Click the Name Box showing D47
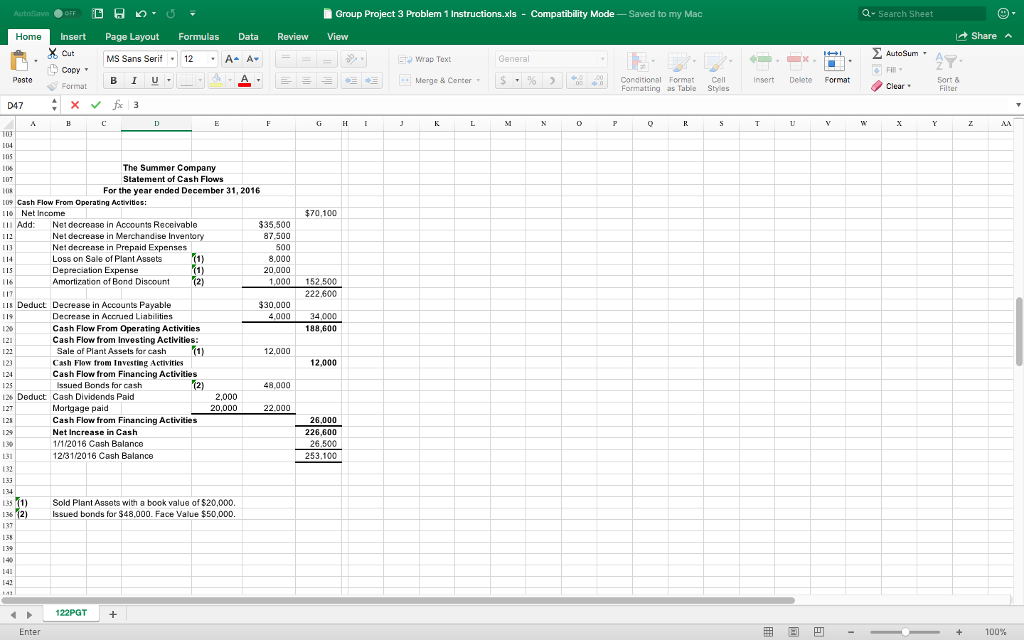Image resolution: width=1024 pixels, height=640 pixels. 26,105
